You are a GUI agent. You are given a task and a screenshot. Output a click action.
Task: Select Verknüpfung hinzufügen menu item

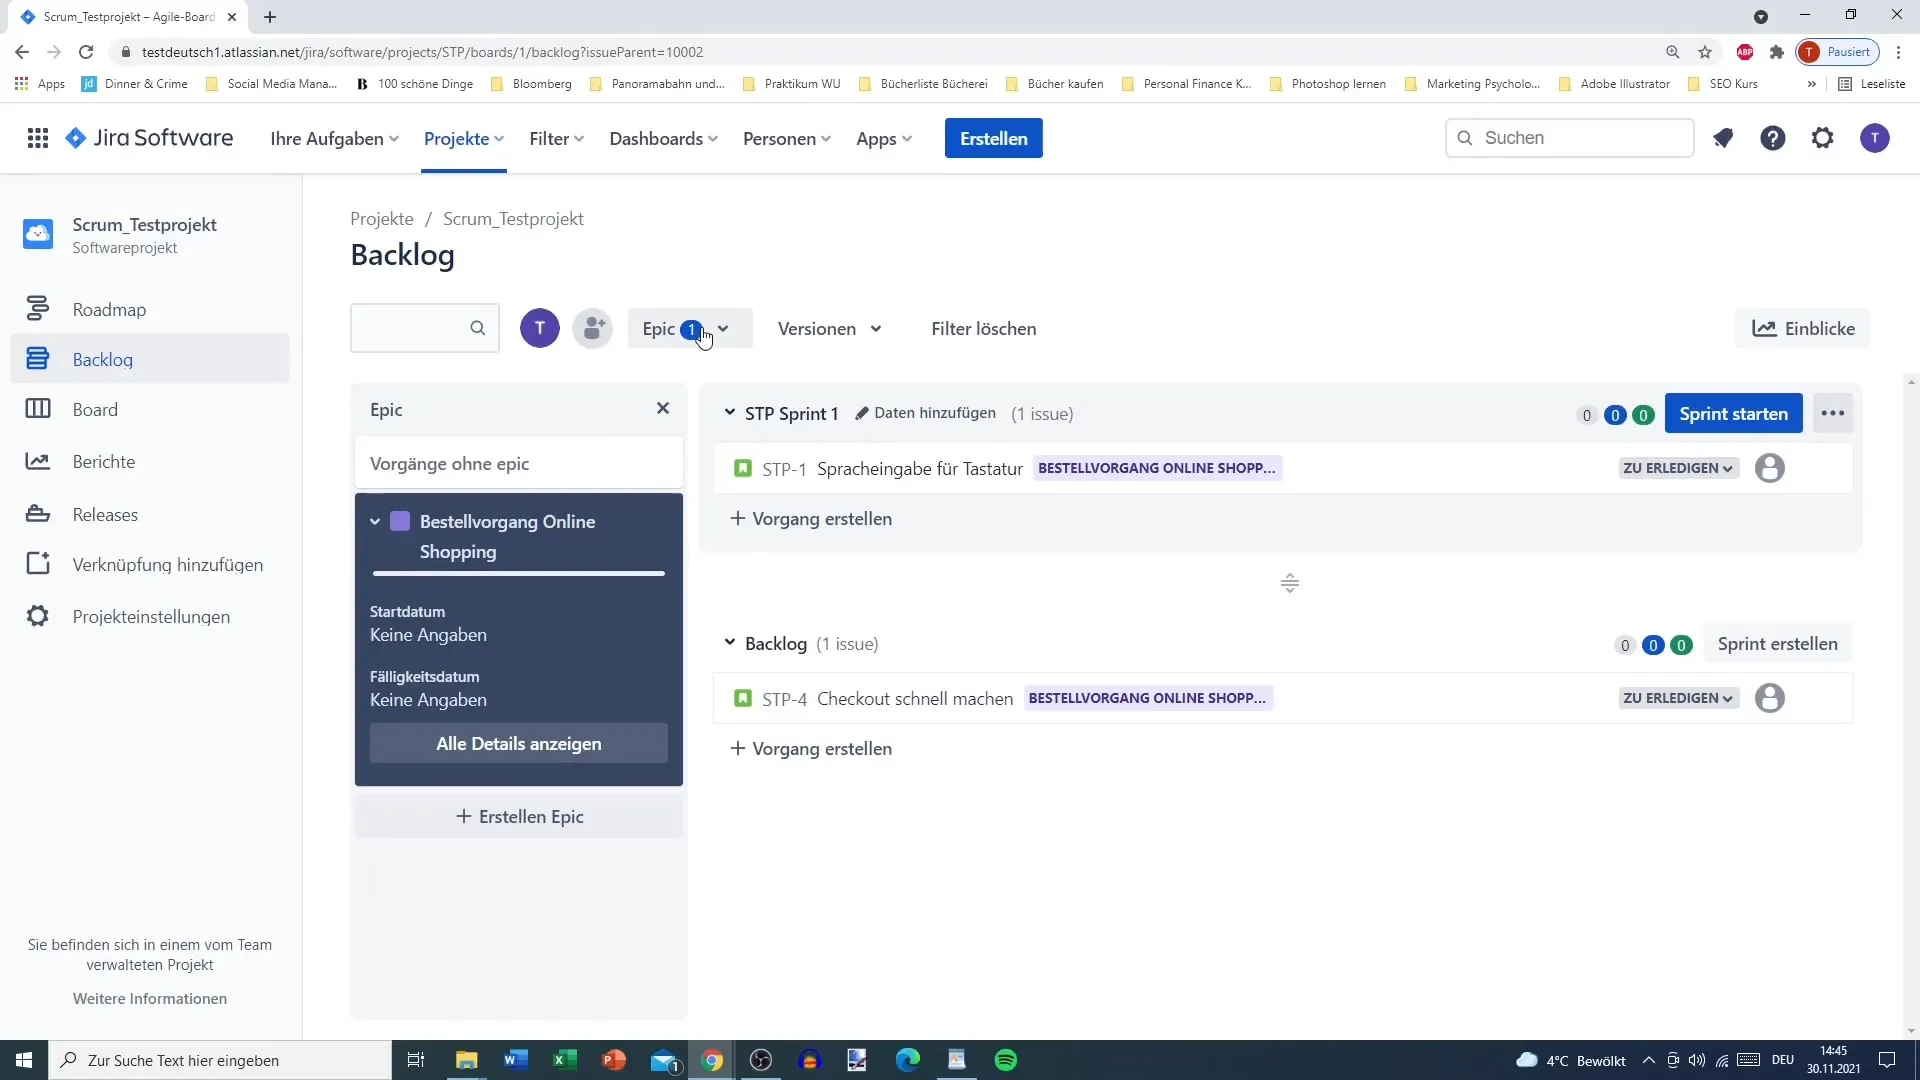coord(167,564)
